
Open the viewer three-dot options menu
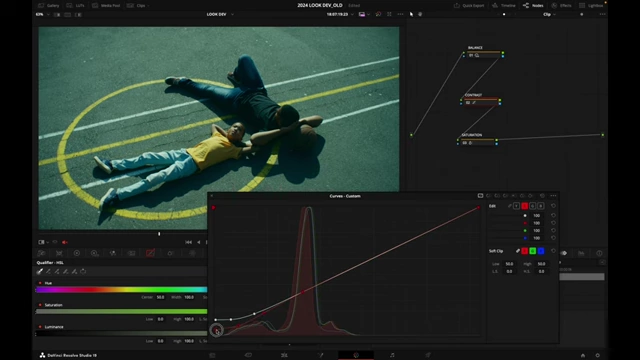point(400,14)
